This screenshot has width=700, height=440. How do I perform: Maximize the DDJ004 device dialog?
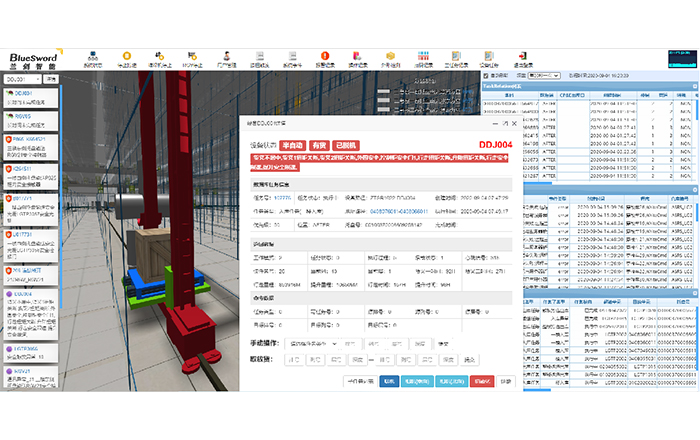[504, 123]
